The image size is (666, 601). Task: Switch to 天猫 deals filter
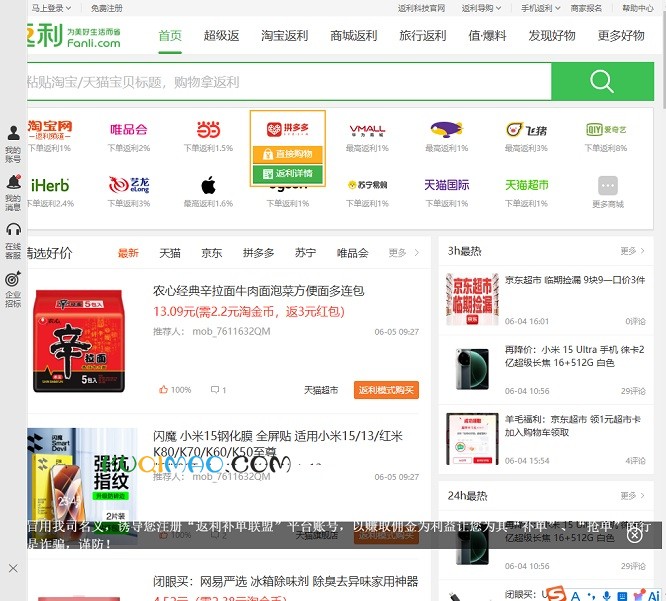170,253
